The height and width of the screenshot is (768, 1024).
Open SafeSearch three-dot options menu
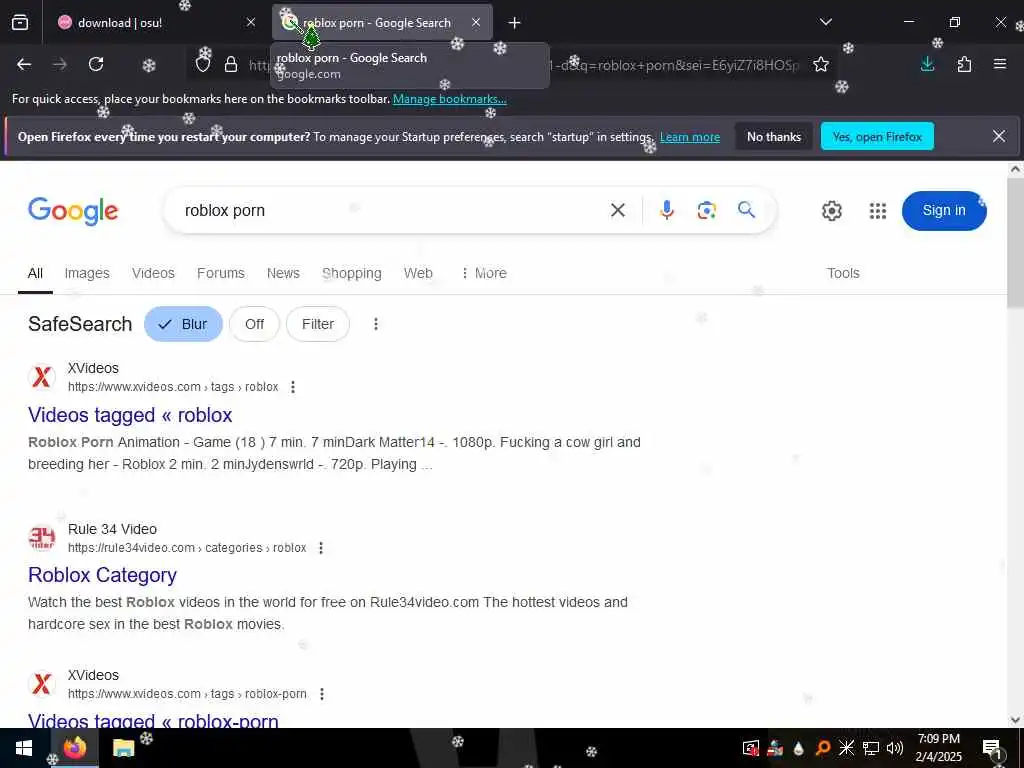[376, 324]
